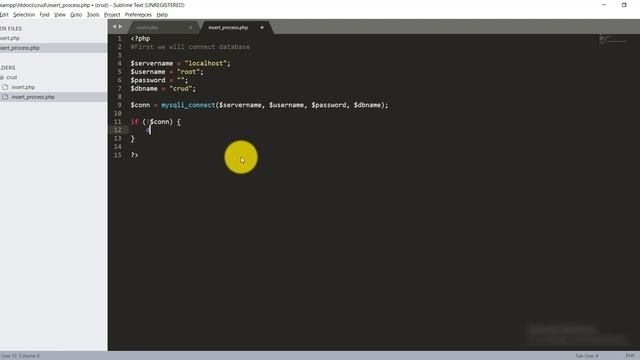
Task: Click line number 15 in gutter
Action: [x=118, y=155]
